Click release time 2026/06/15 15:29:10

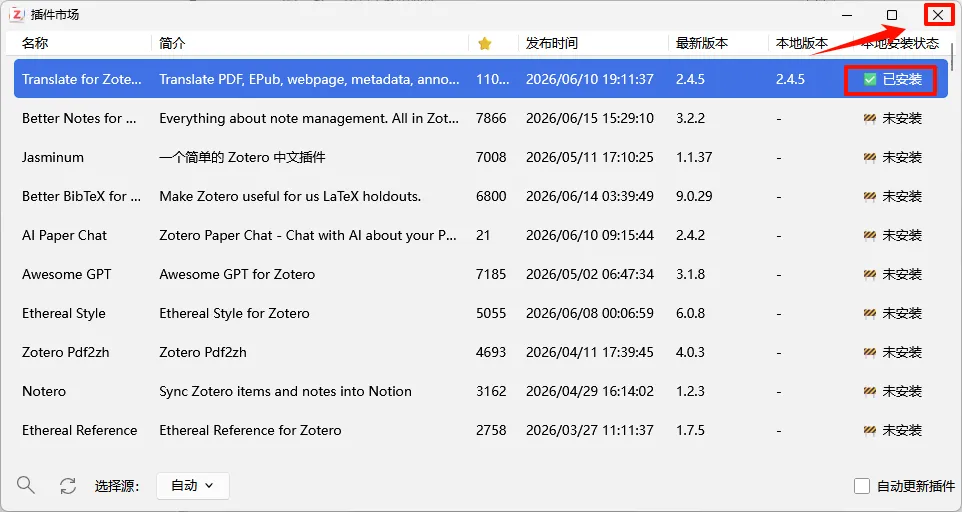[x=590, y=118]
